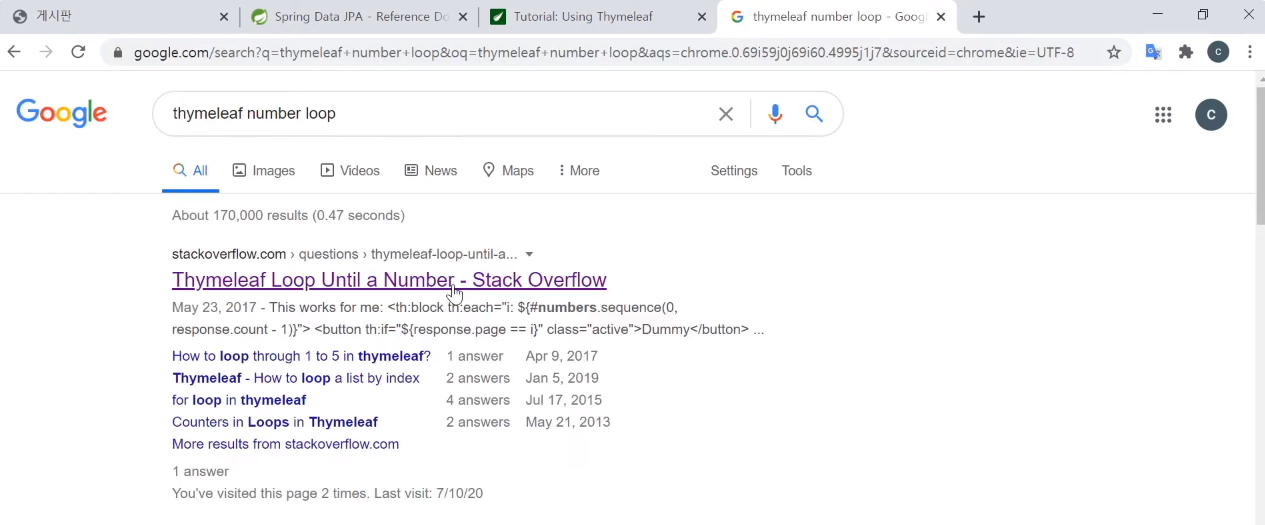Go to Google home via logo

pyautogui.click(x=62, y=114)
